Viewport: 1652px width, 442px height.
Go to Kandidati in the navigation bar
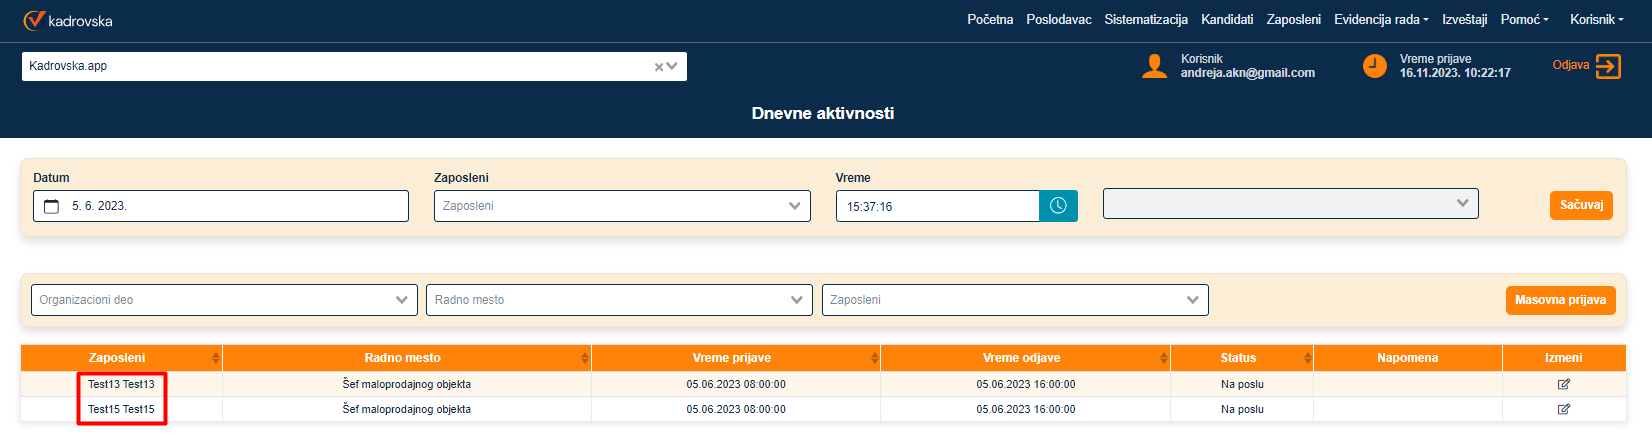click(1226, 20)
